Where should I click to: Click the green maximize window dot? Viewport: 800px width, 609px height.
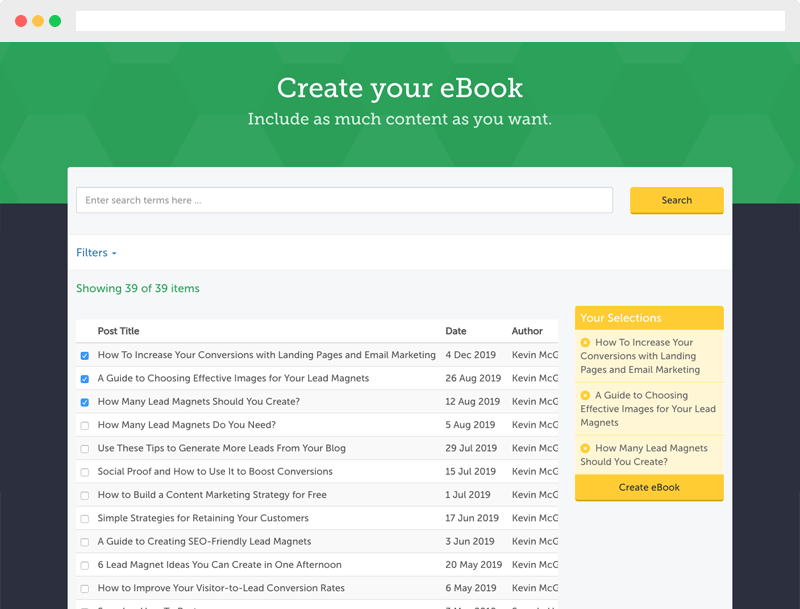pyautogui.click(x=55, y=21)
